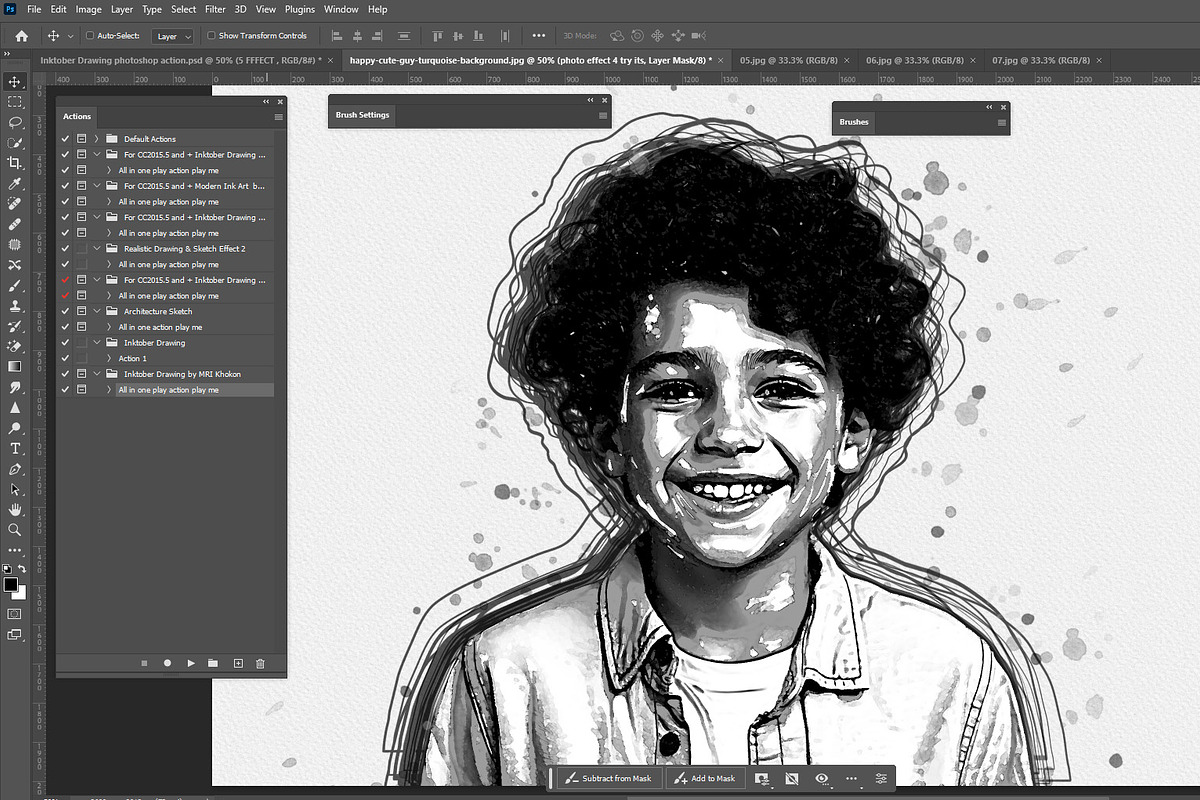Open options bar three-dots align menu

pos(539,36)
